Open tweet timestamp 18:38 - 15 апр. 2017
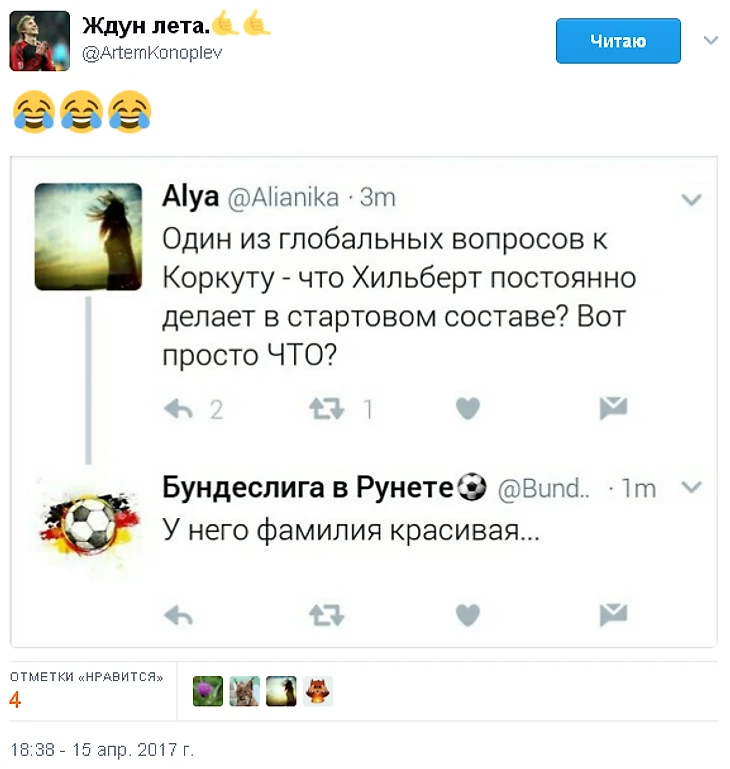The image size is (730, 769). click(x=102, y=749)
